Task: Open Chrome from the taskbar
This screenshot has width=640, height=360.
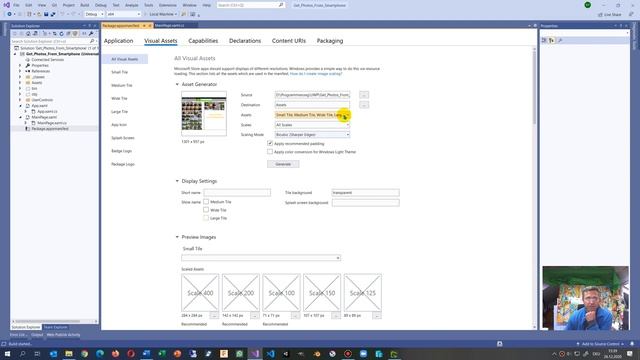Action: coord(84,354)
